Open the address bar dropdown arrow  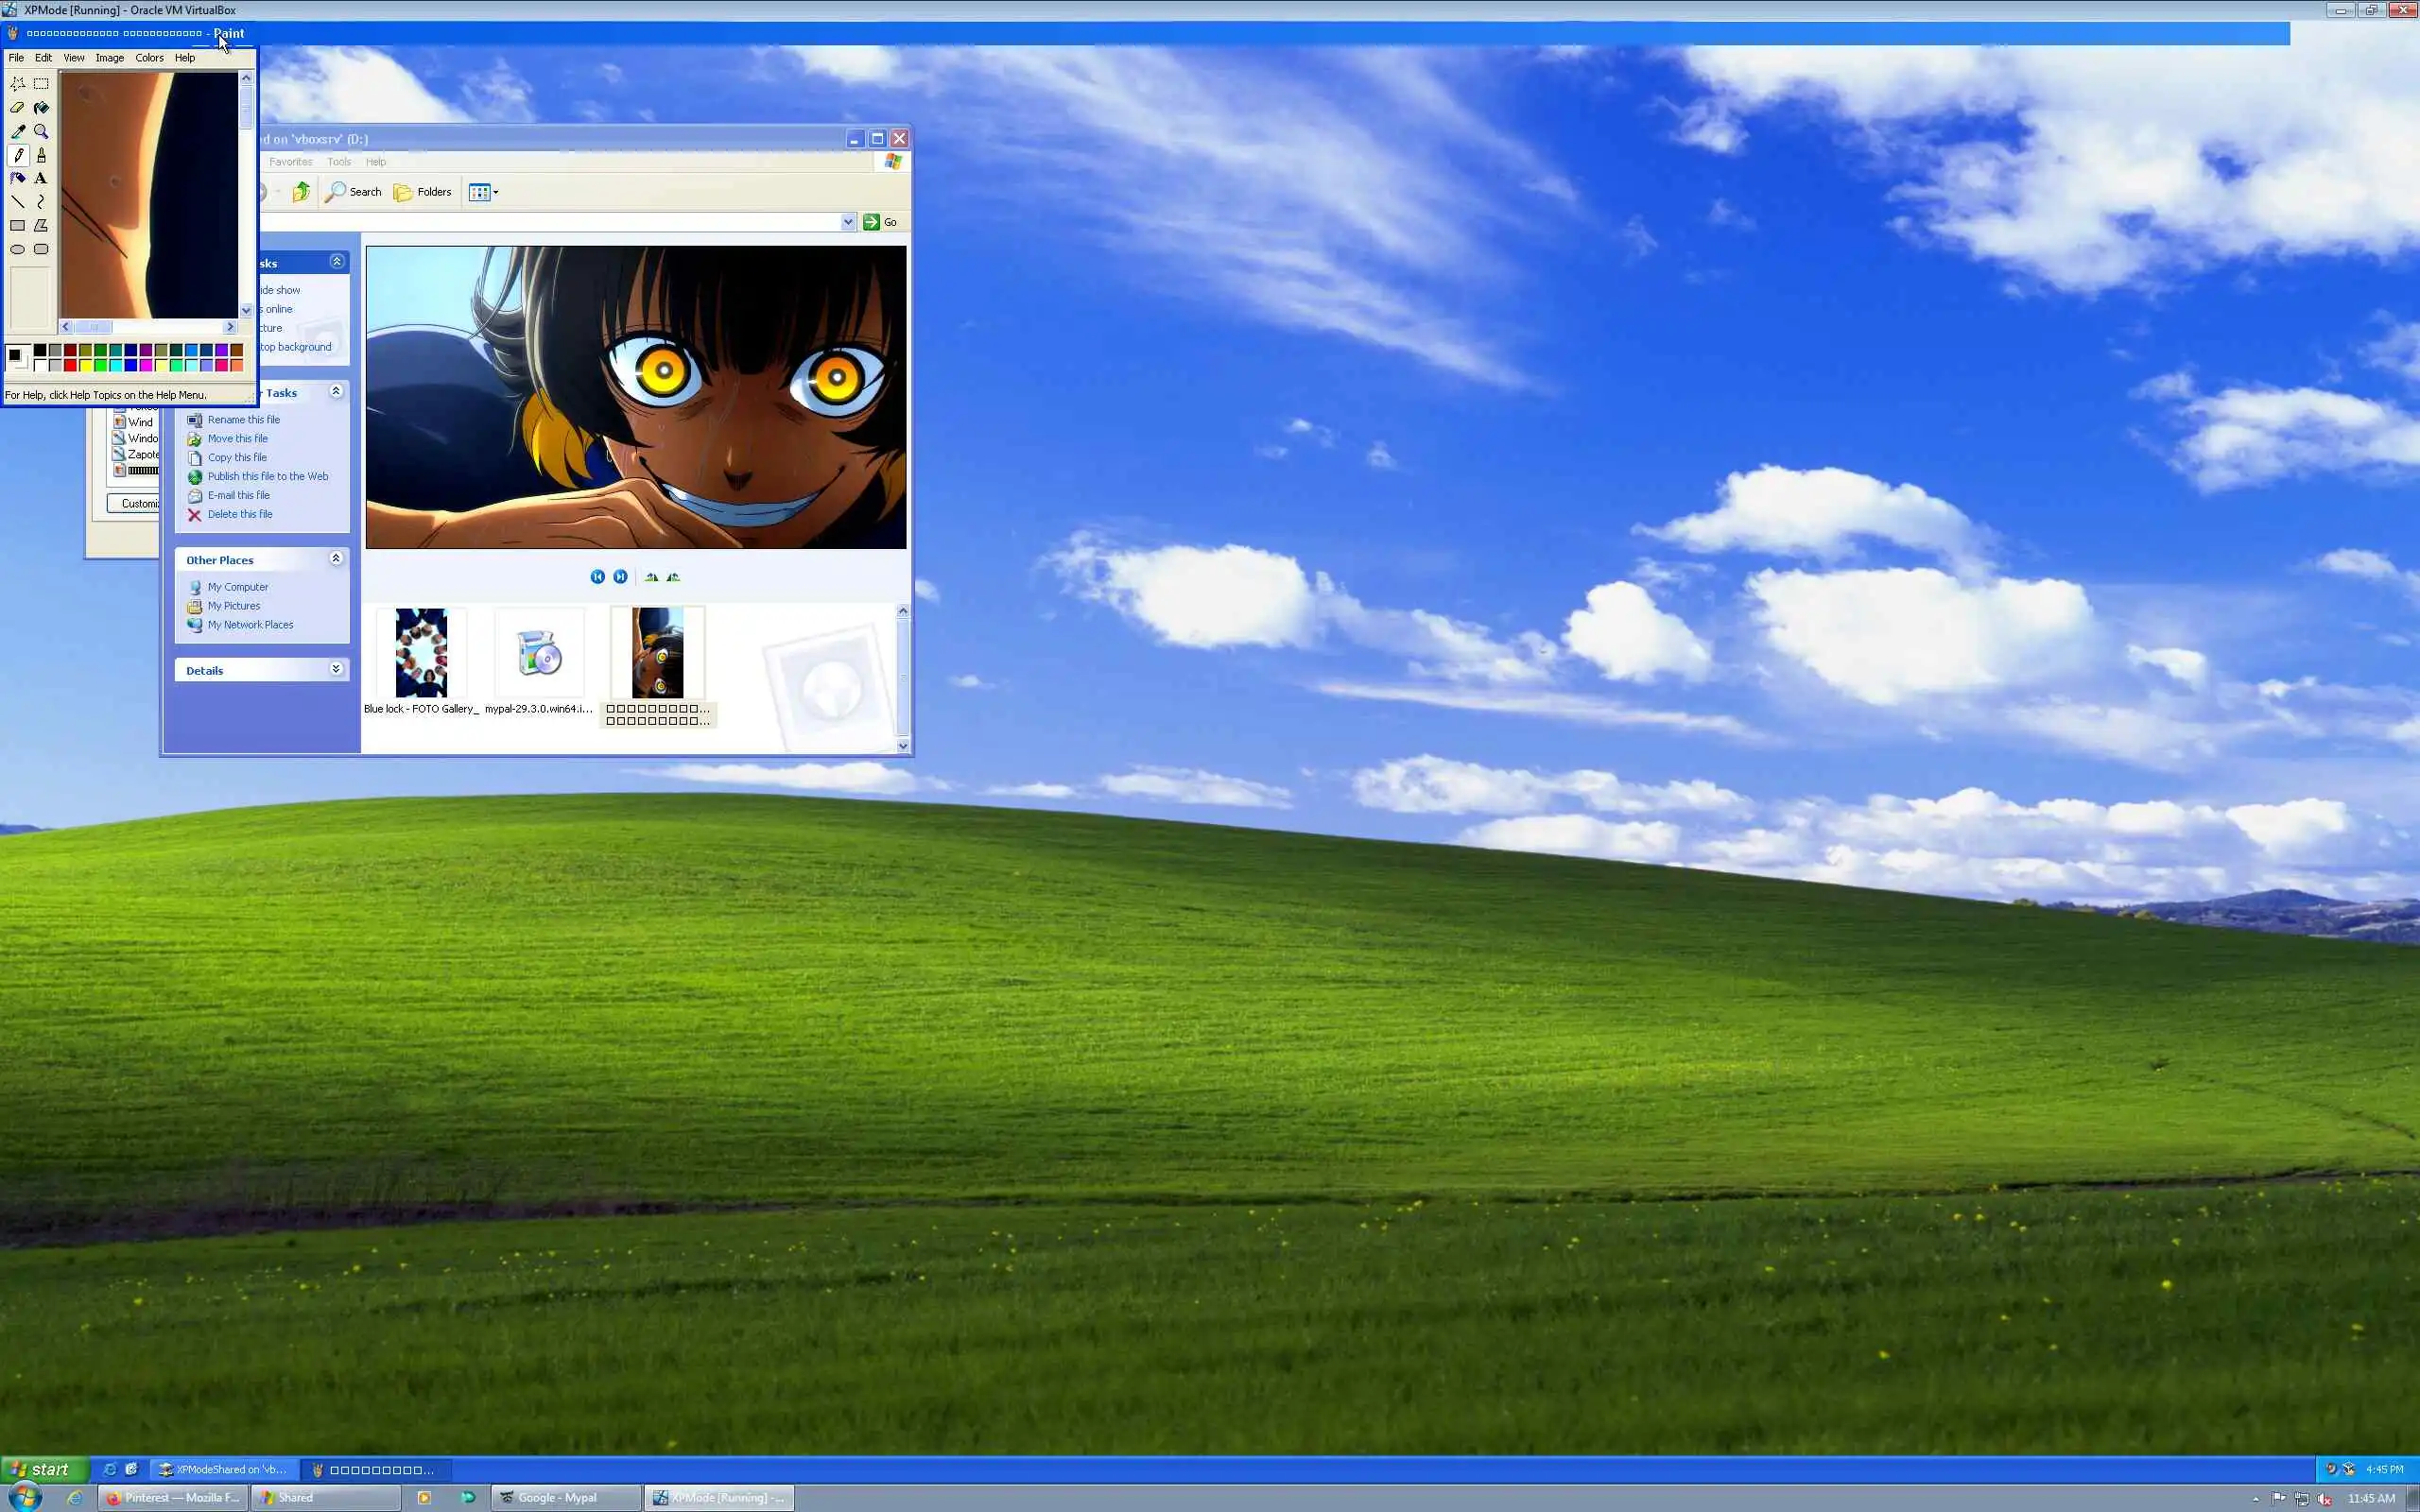(x=848, y=222)
